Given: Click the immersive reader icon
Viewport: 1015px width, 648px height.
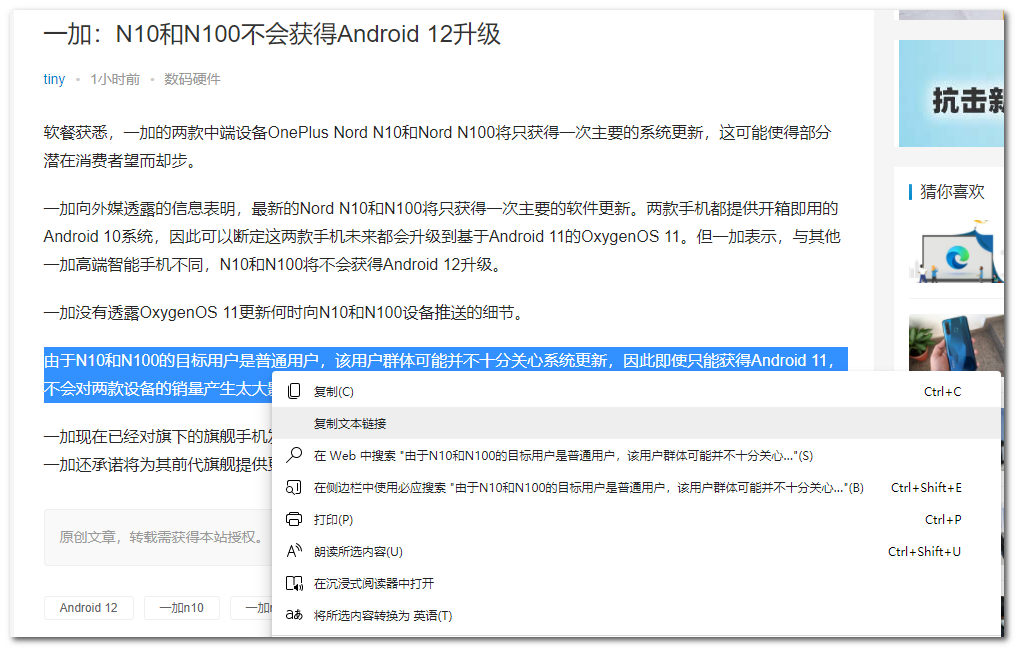Looking at the screenshot, I should pos(293,583).
